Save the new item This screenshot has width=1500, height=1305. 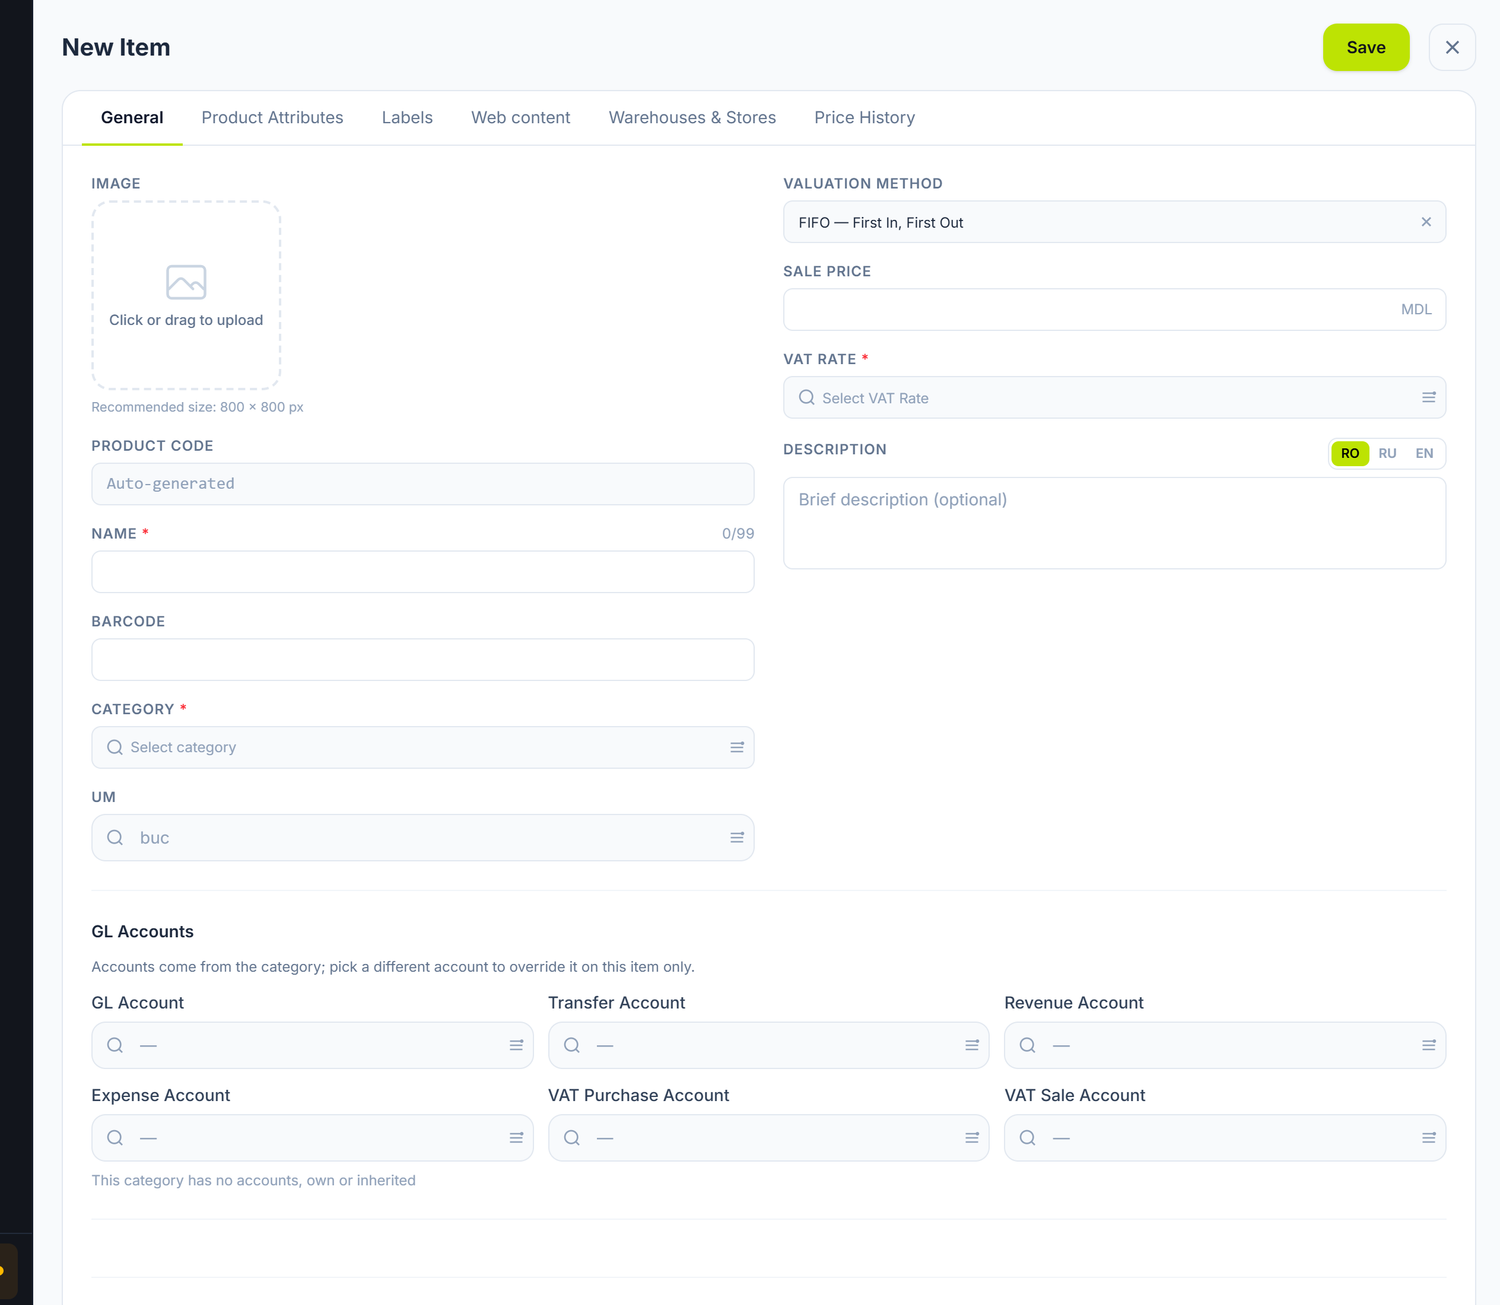[1366, 47]
